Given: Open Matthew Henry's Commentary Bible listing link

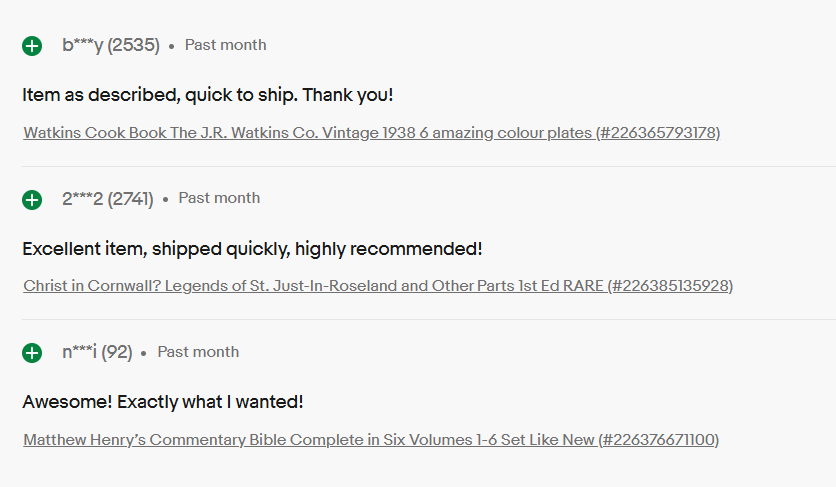Looking at the screenshot, I should [x=309, y=440].
